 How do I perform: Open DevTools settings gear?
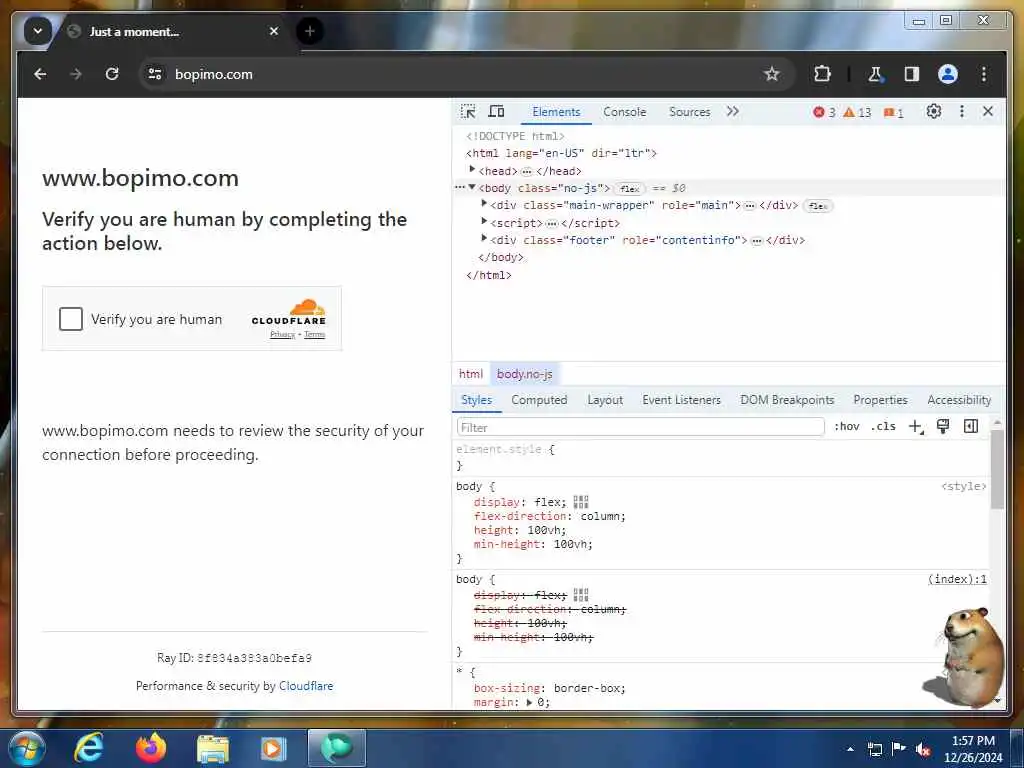coord(934,112)
